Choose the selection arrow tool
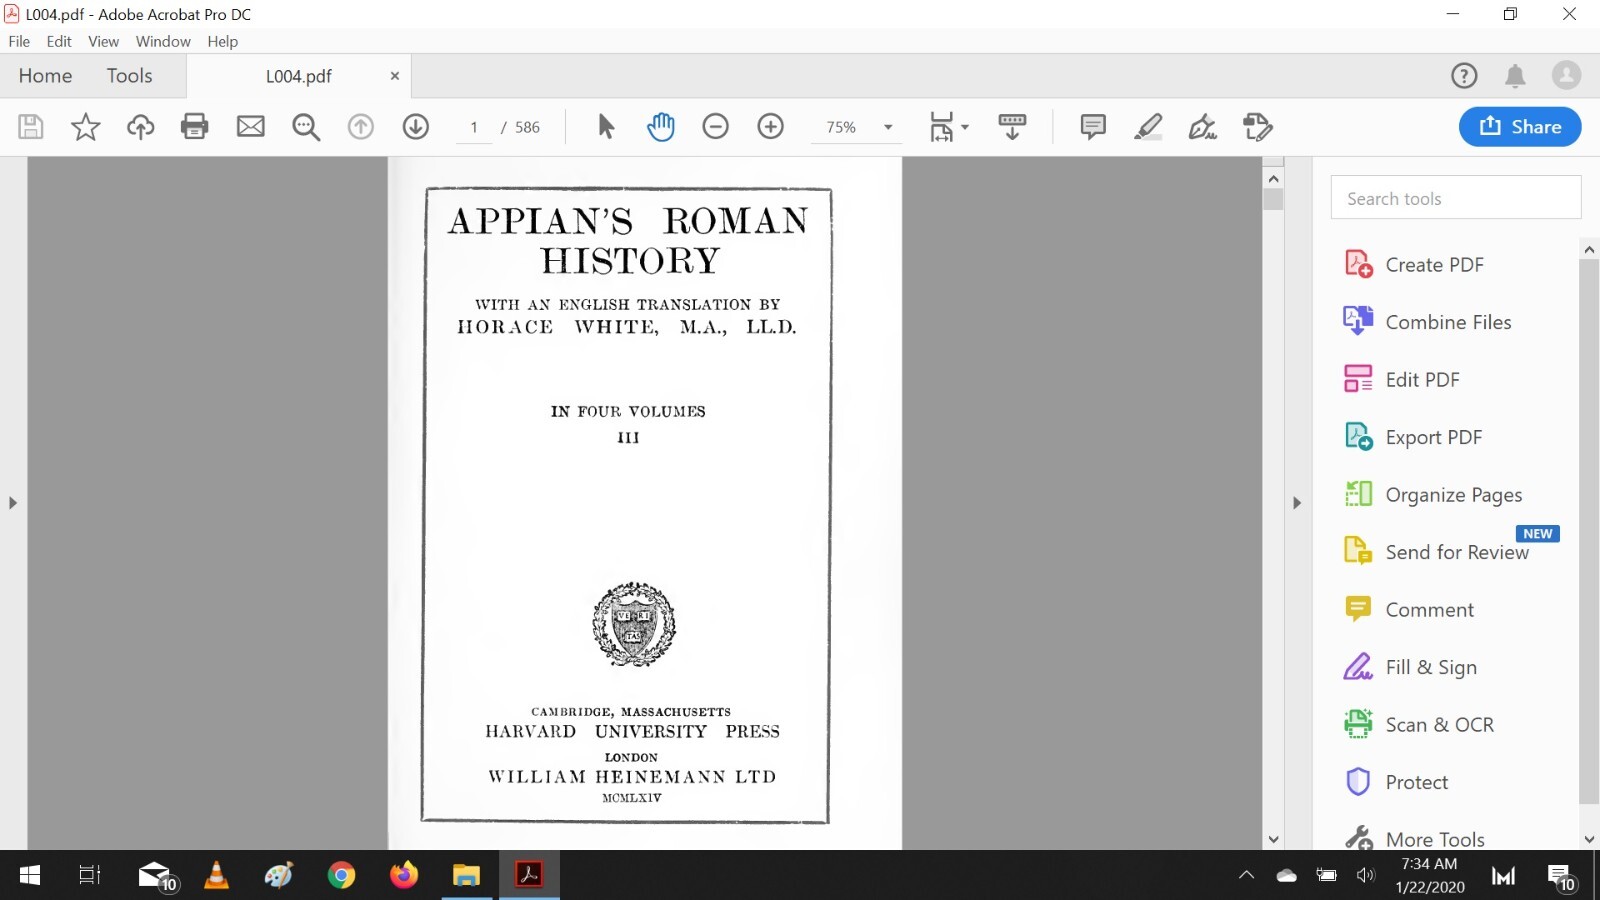Image resolution: width=1600 pixels, height=900 pixels. tap(606, 127)
